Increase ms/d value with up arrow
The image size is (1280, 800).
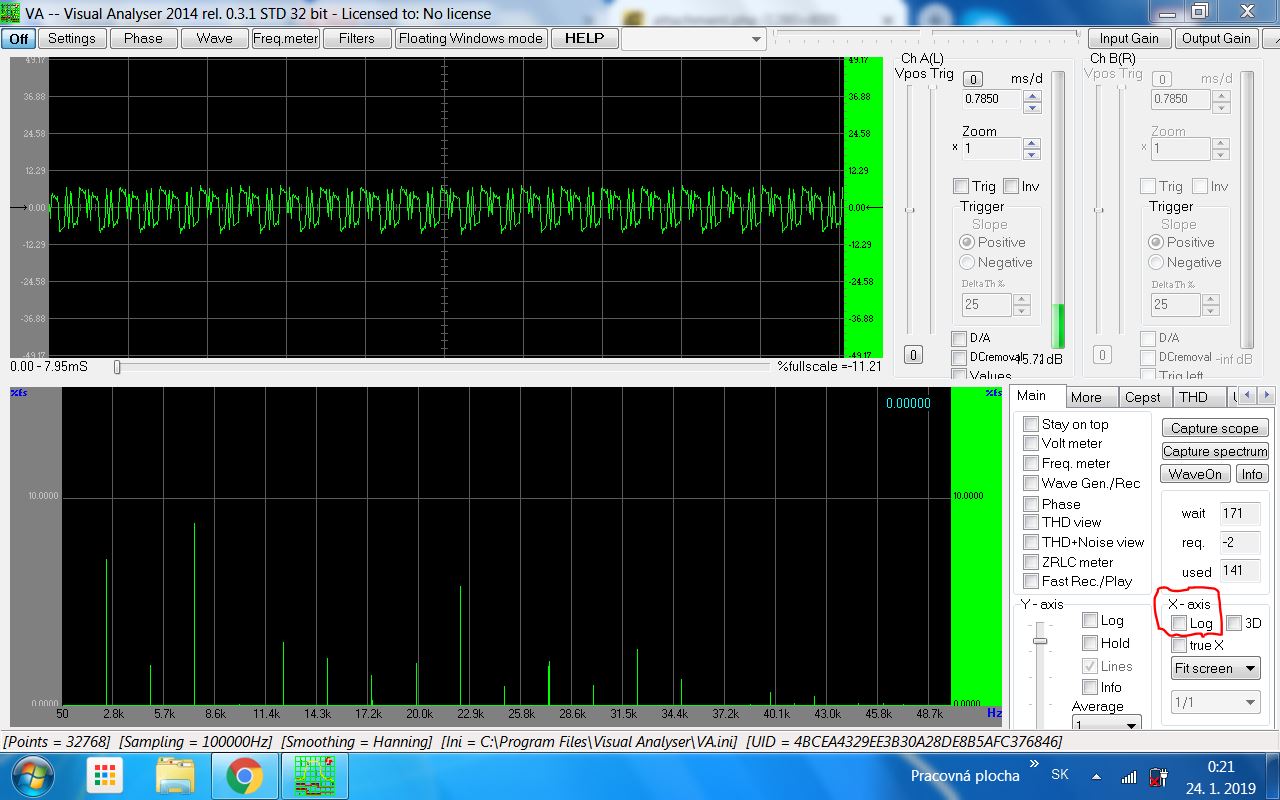tap(1033, 94)
